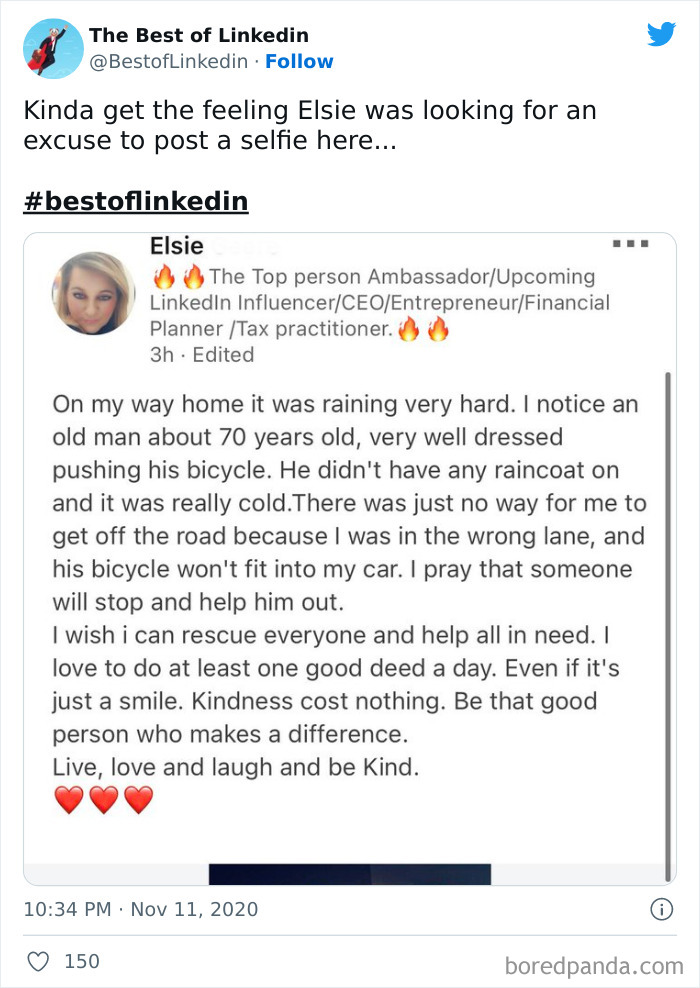The image size is (700, 988).
Task: Click the Twitter bird logo
Action: 661,33
